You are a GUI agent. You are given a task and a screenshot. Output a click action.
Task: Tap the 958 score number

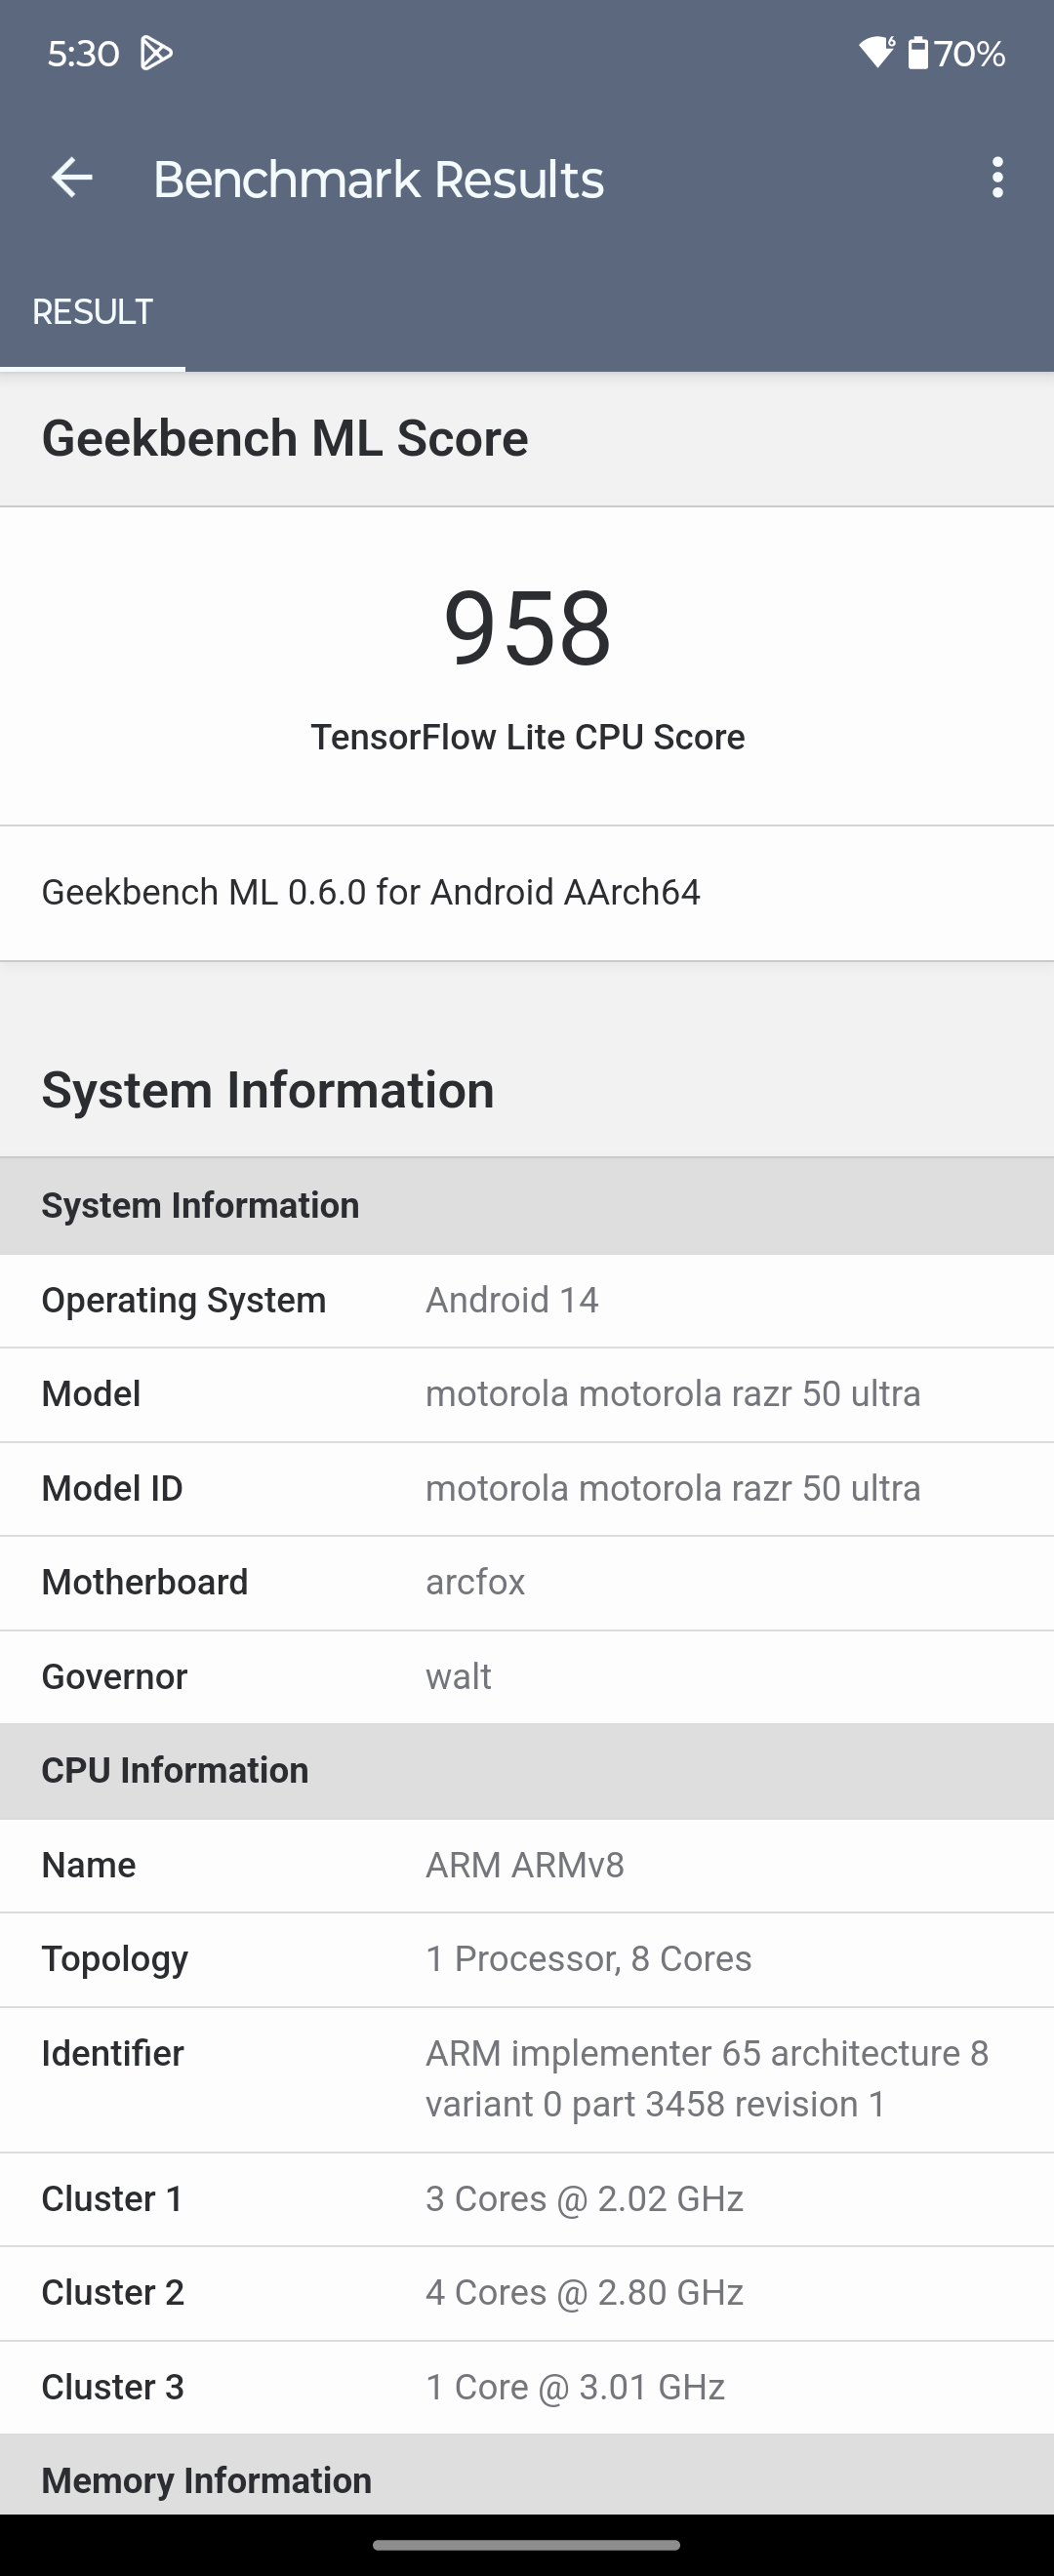click(527, 628)
